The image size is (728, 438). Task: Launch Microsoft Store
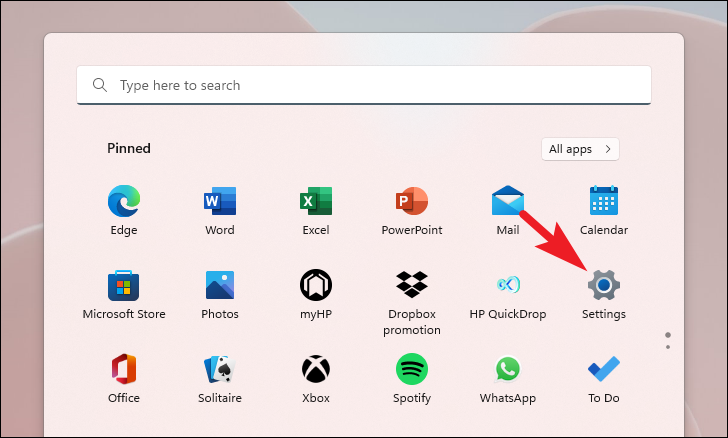tap(124, 294)
